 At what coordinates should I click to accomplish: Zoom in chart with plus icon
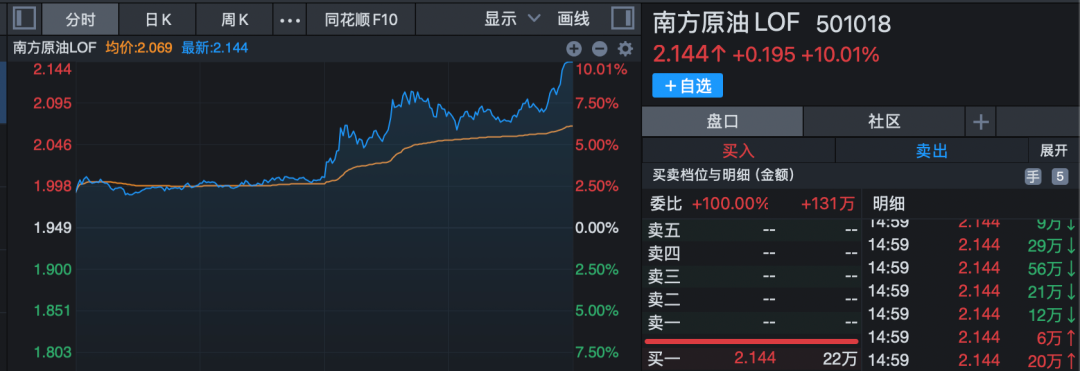[x=574, y=48]
